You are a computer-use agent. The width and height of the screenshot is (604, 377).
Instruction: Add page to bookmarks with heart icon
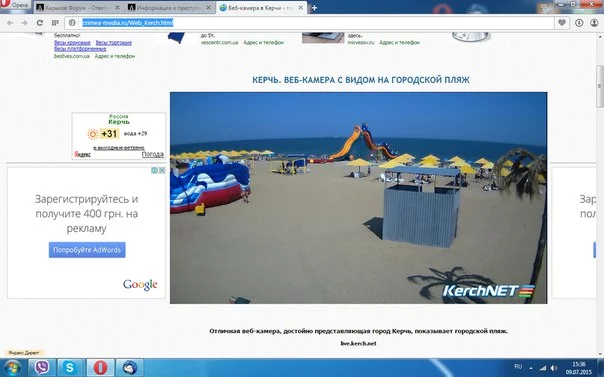tap(562, 23)
